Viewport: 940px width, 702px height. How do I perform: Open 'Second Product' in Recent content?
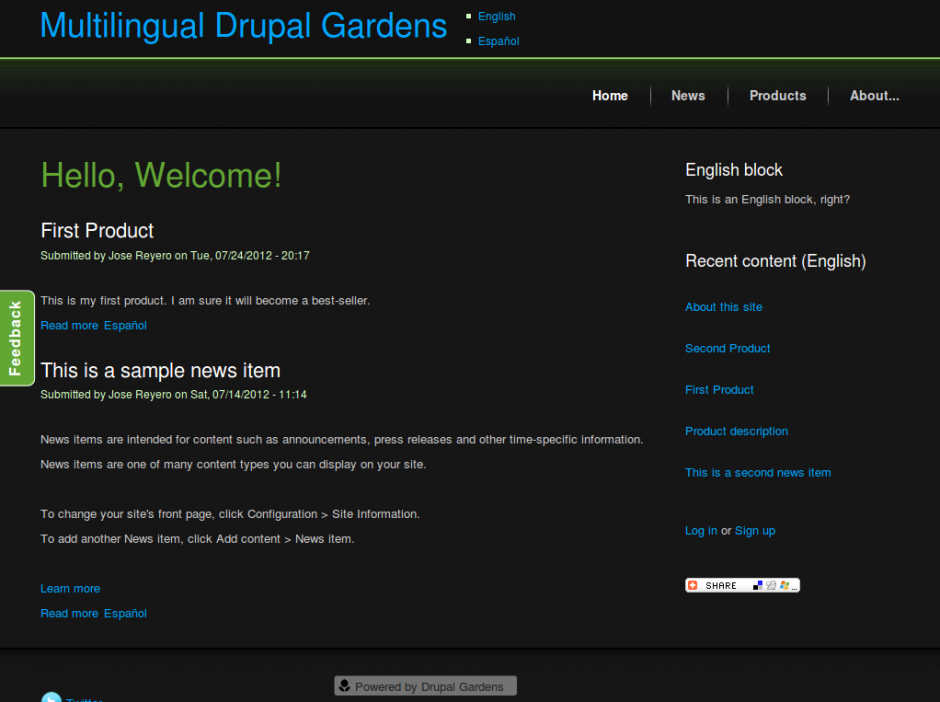coord(727,348)
